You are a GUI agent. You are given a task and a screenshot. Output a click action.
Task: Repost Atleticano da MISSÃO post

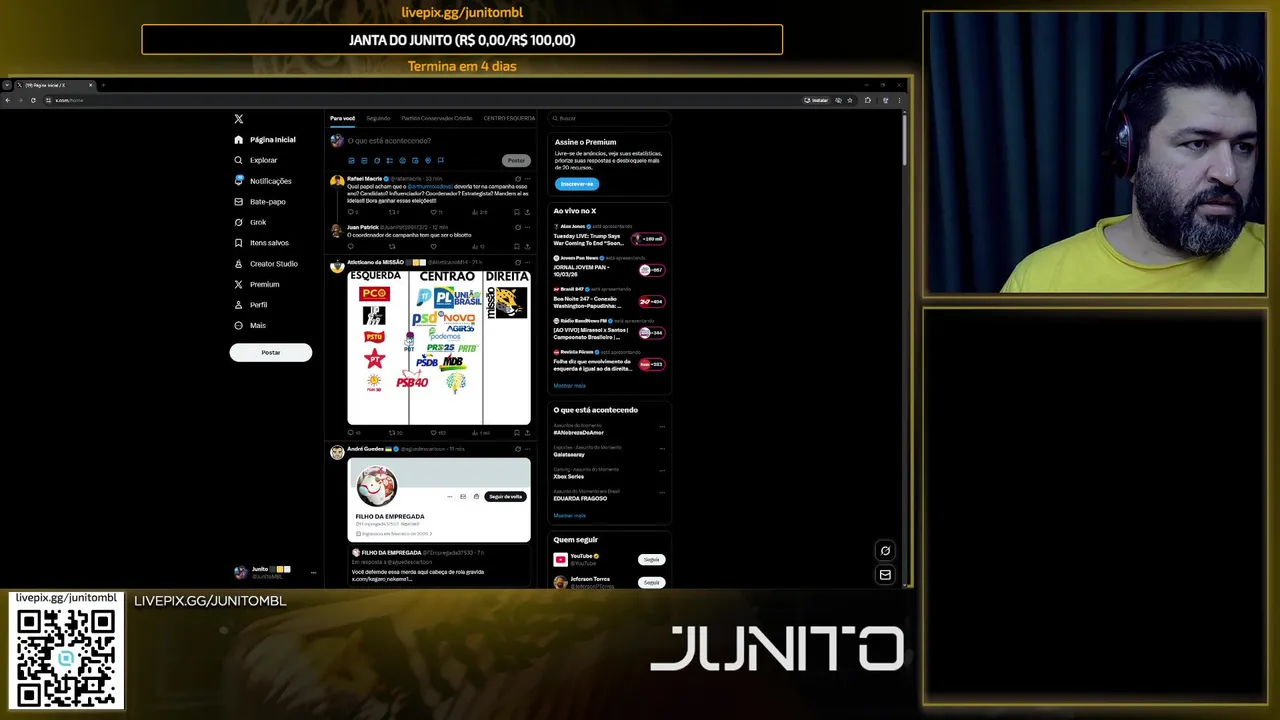click(393, 433)
